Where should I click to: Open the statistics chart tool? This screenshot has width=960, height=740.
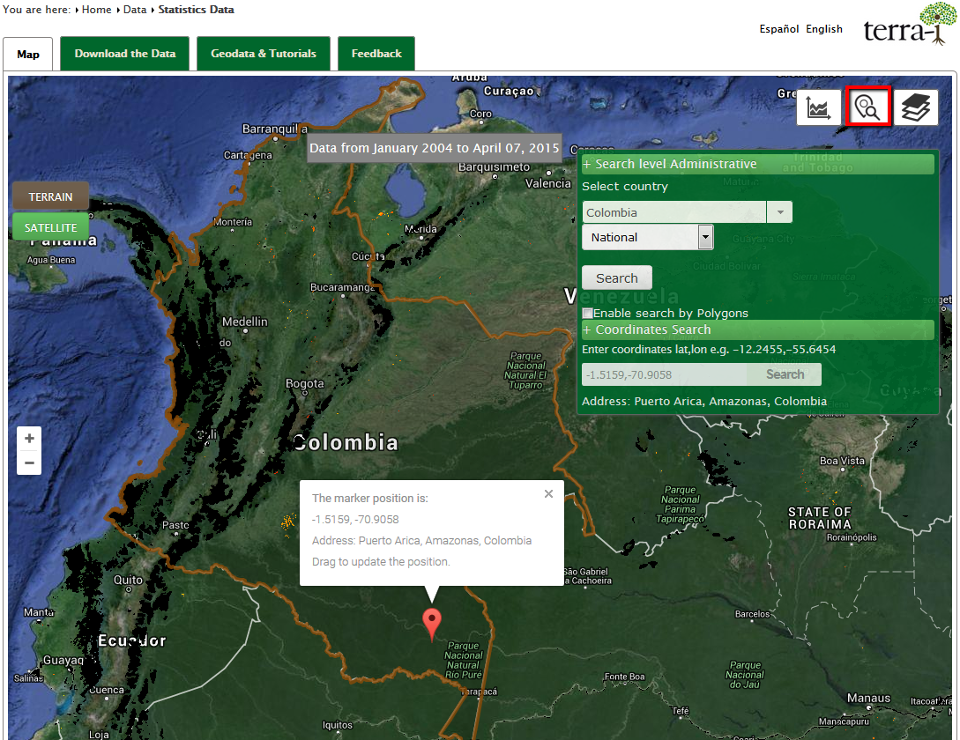[x=818, y=108]
